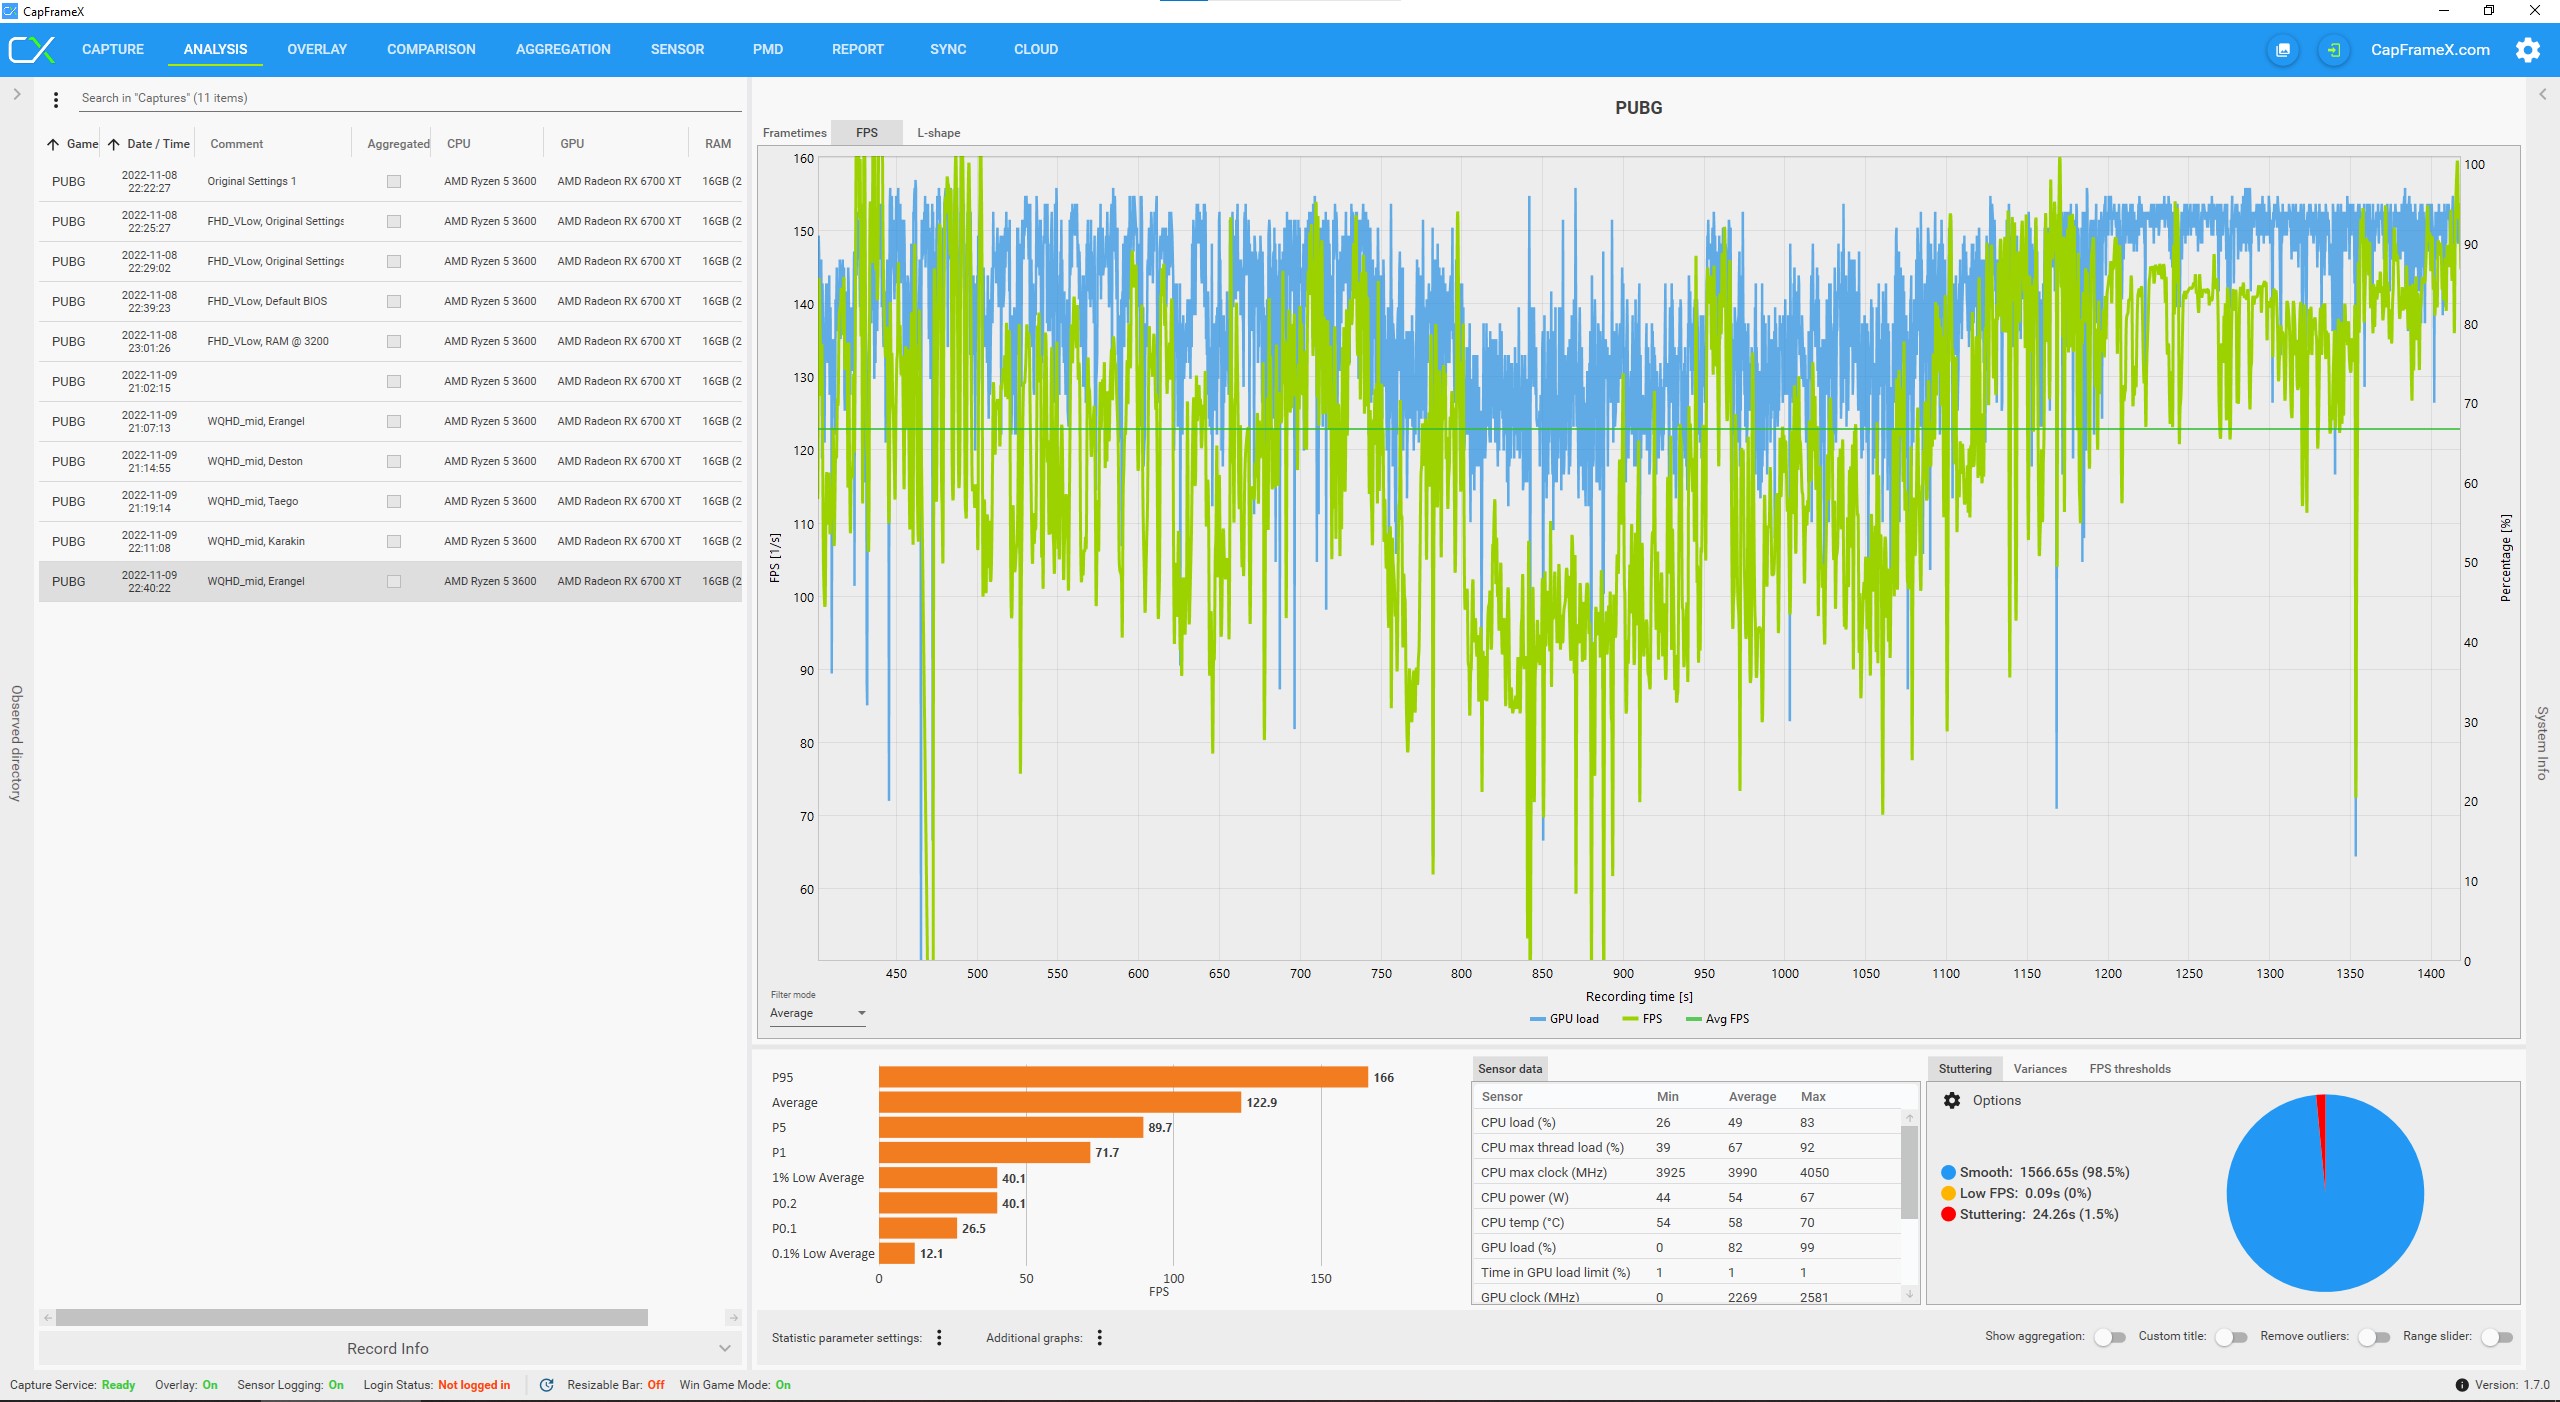Viewport: 2560px width, 1402px height.
Task: Click the login icon in header
Action: [x=2333, y=50]
